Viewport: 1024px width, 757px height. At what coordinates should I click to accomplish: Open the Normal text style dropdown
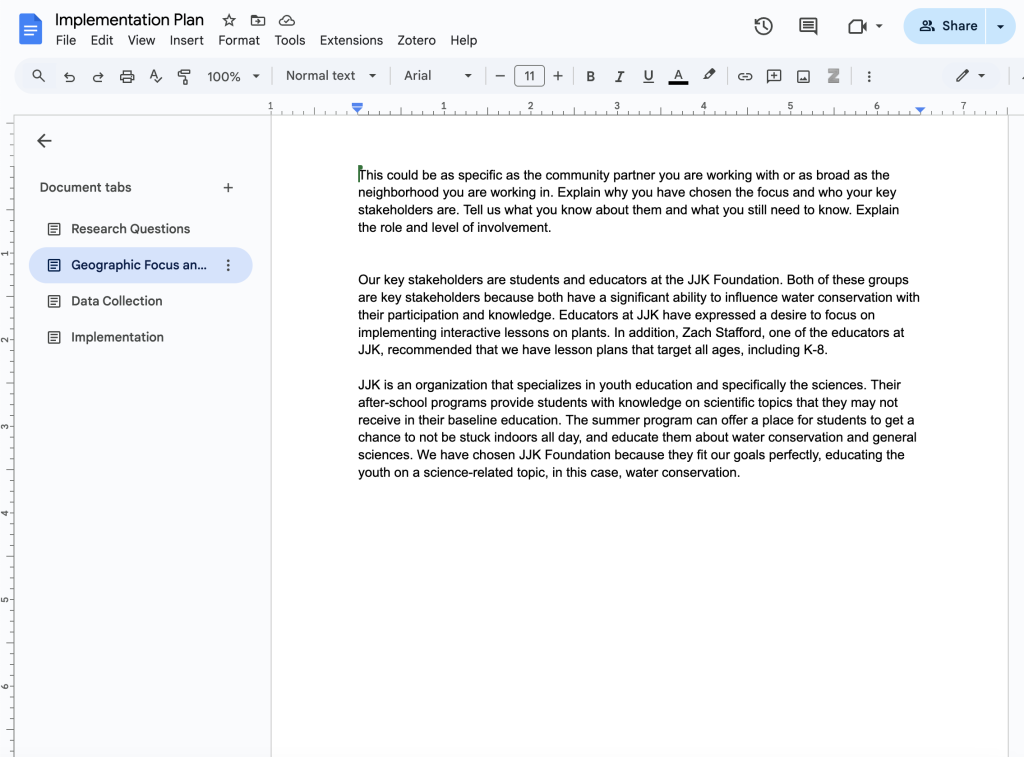coord(331,76)
